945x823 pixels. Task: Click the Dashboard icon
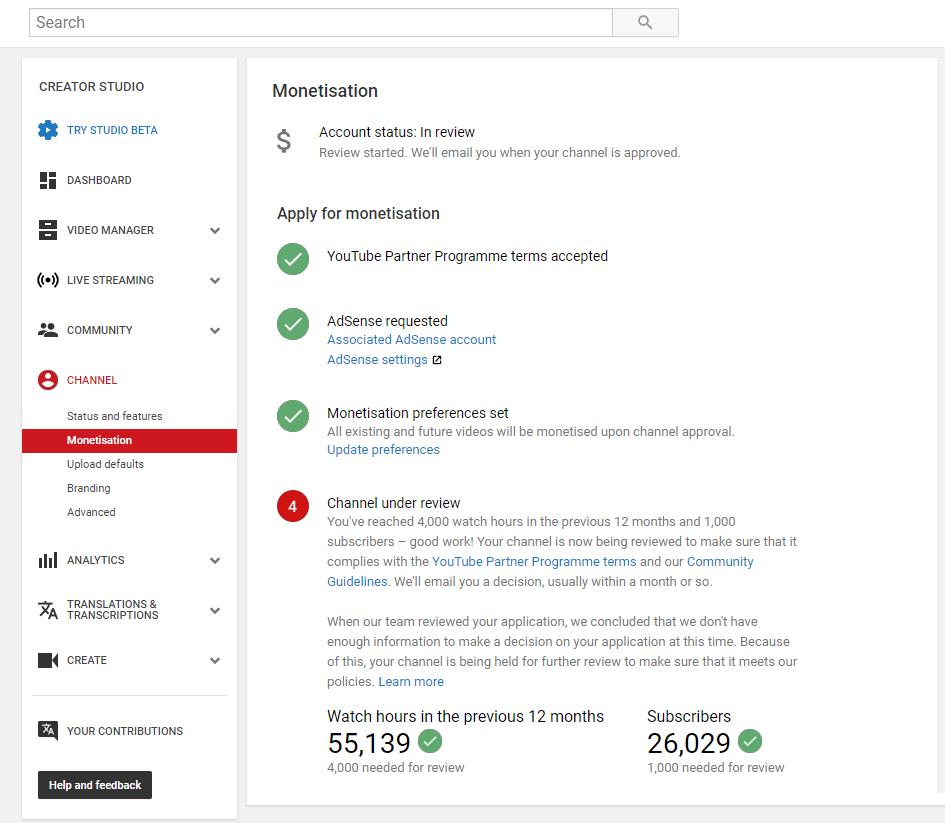48,180
